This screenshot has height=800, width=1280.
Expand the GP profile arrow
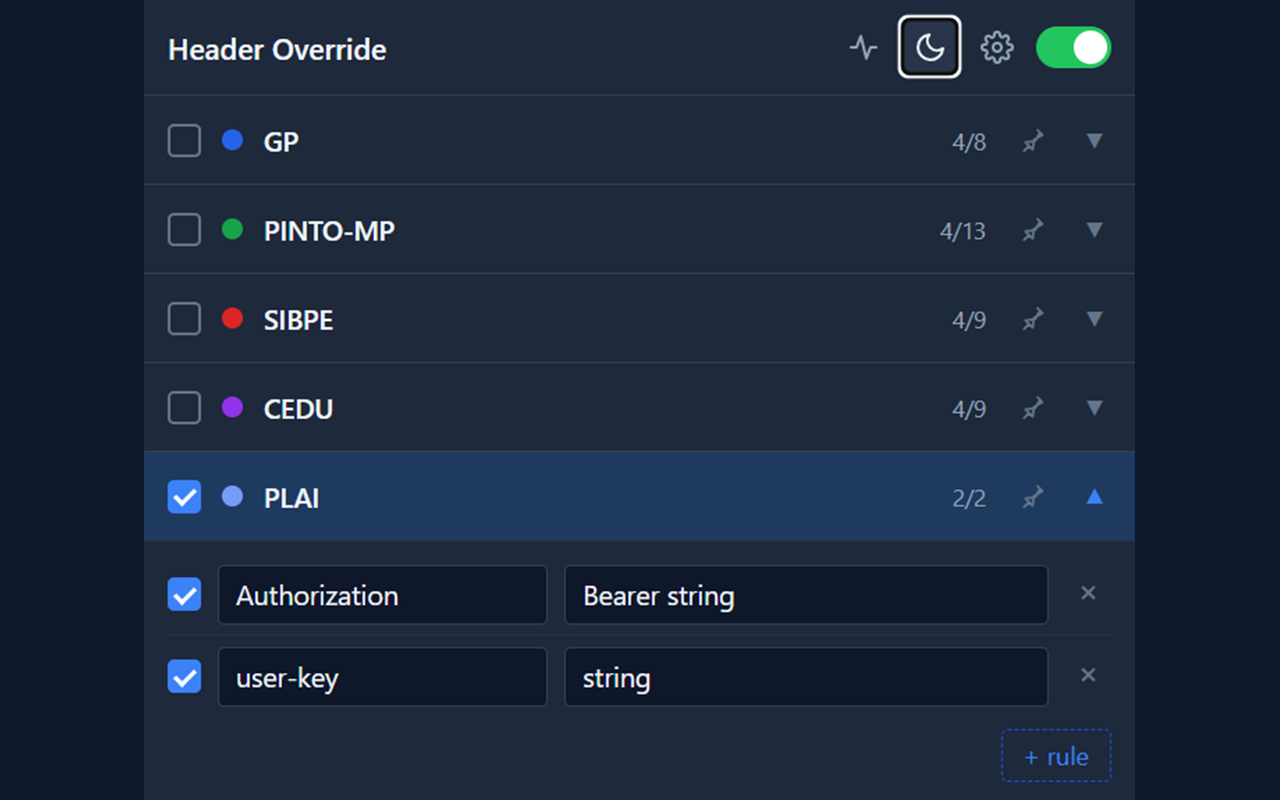click(x=1094, y=141)
